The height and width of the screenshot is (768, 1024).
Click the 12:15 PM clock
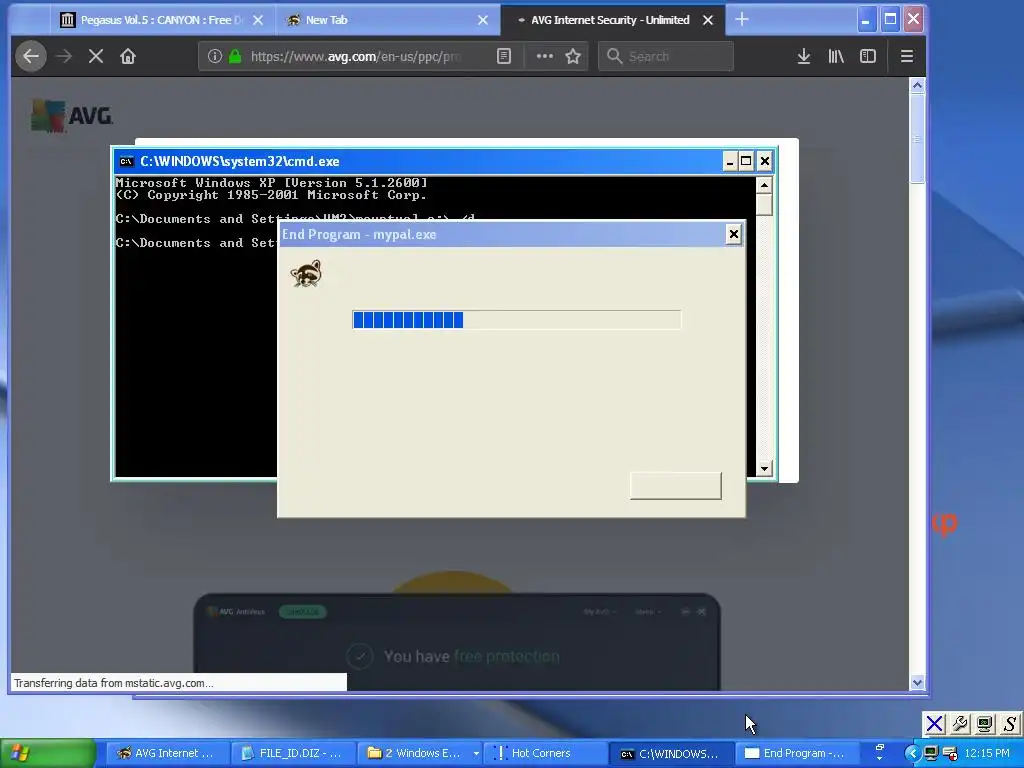pos(986,754)
